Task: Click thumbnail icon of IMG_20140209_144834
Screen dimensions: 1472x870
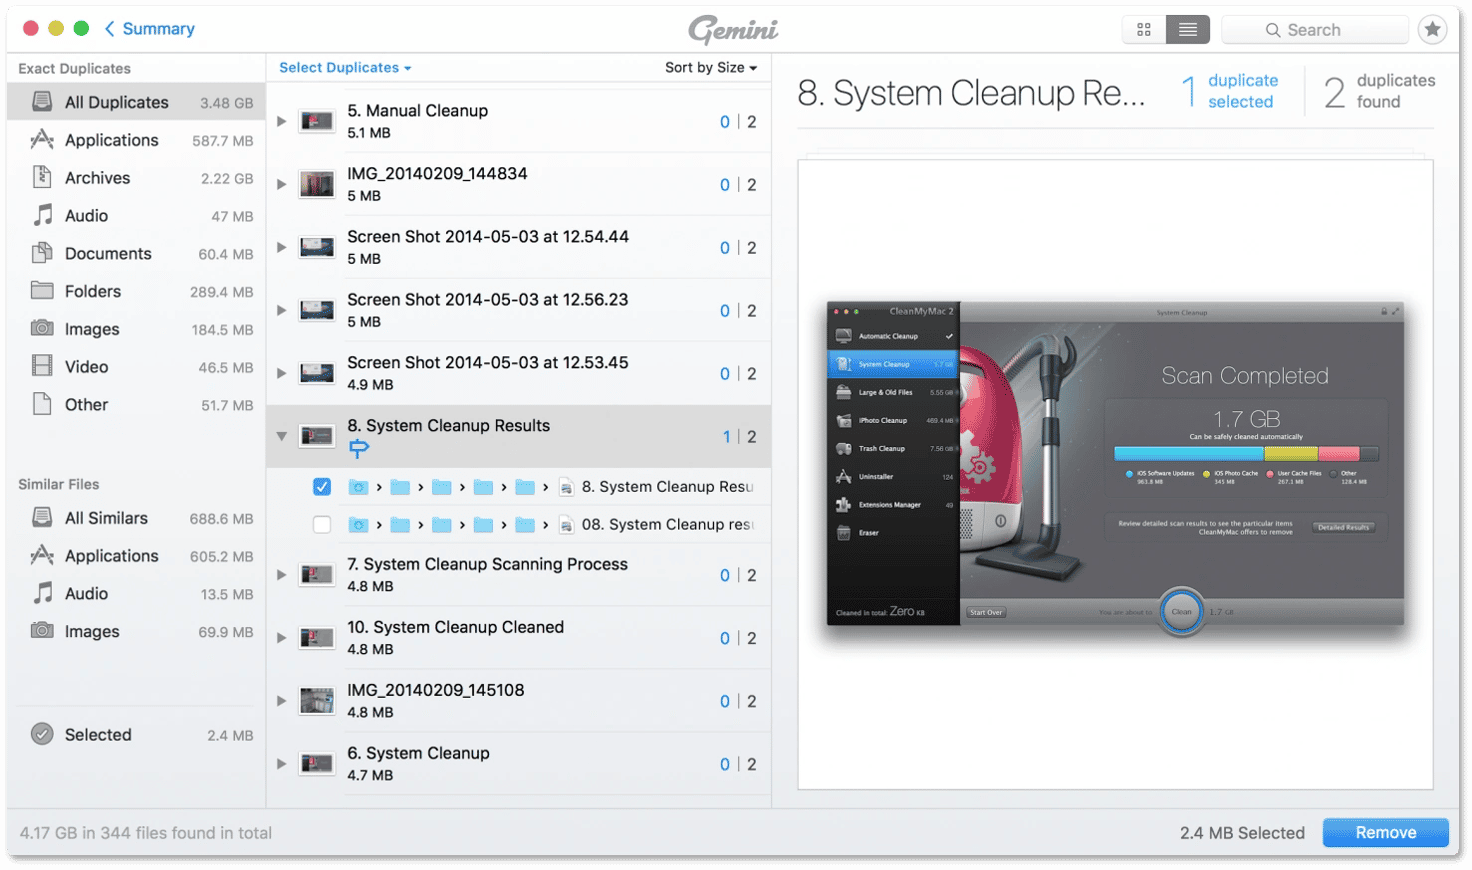Action: pyautogui.click(x=317, y=184)
